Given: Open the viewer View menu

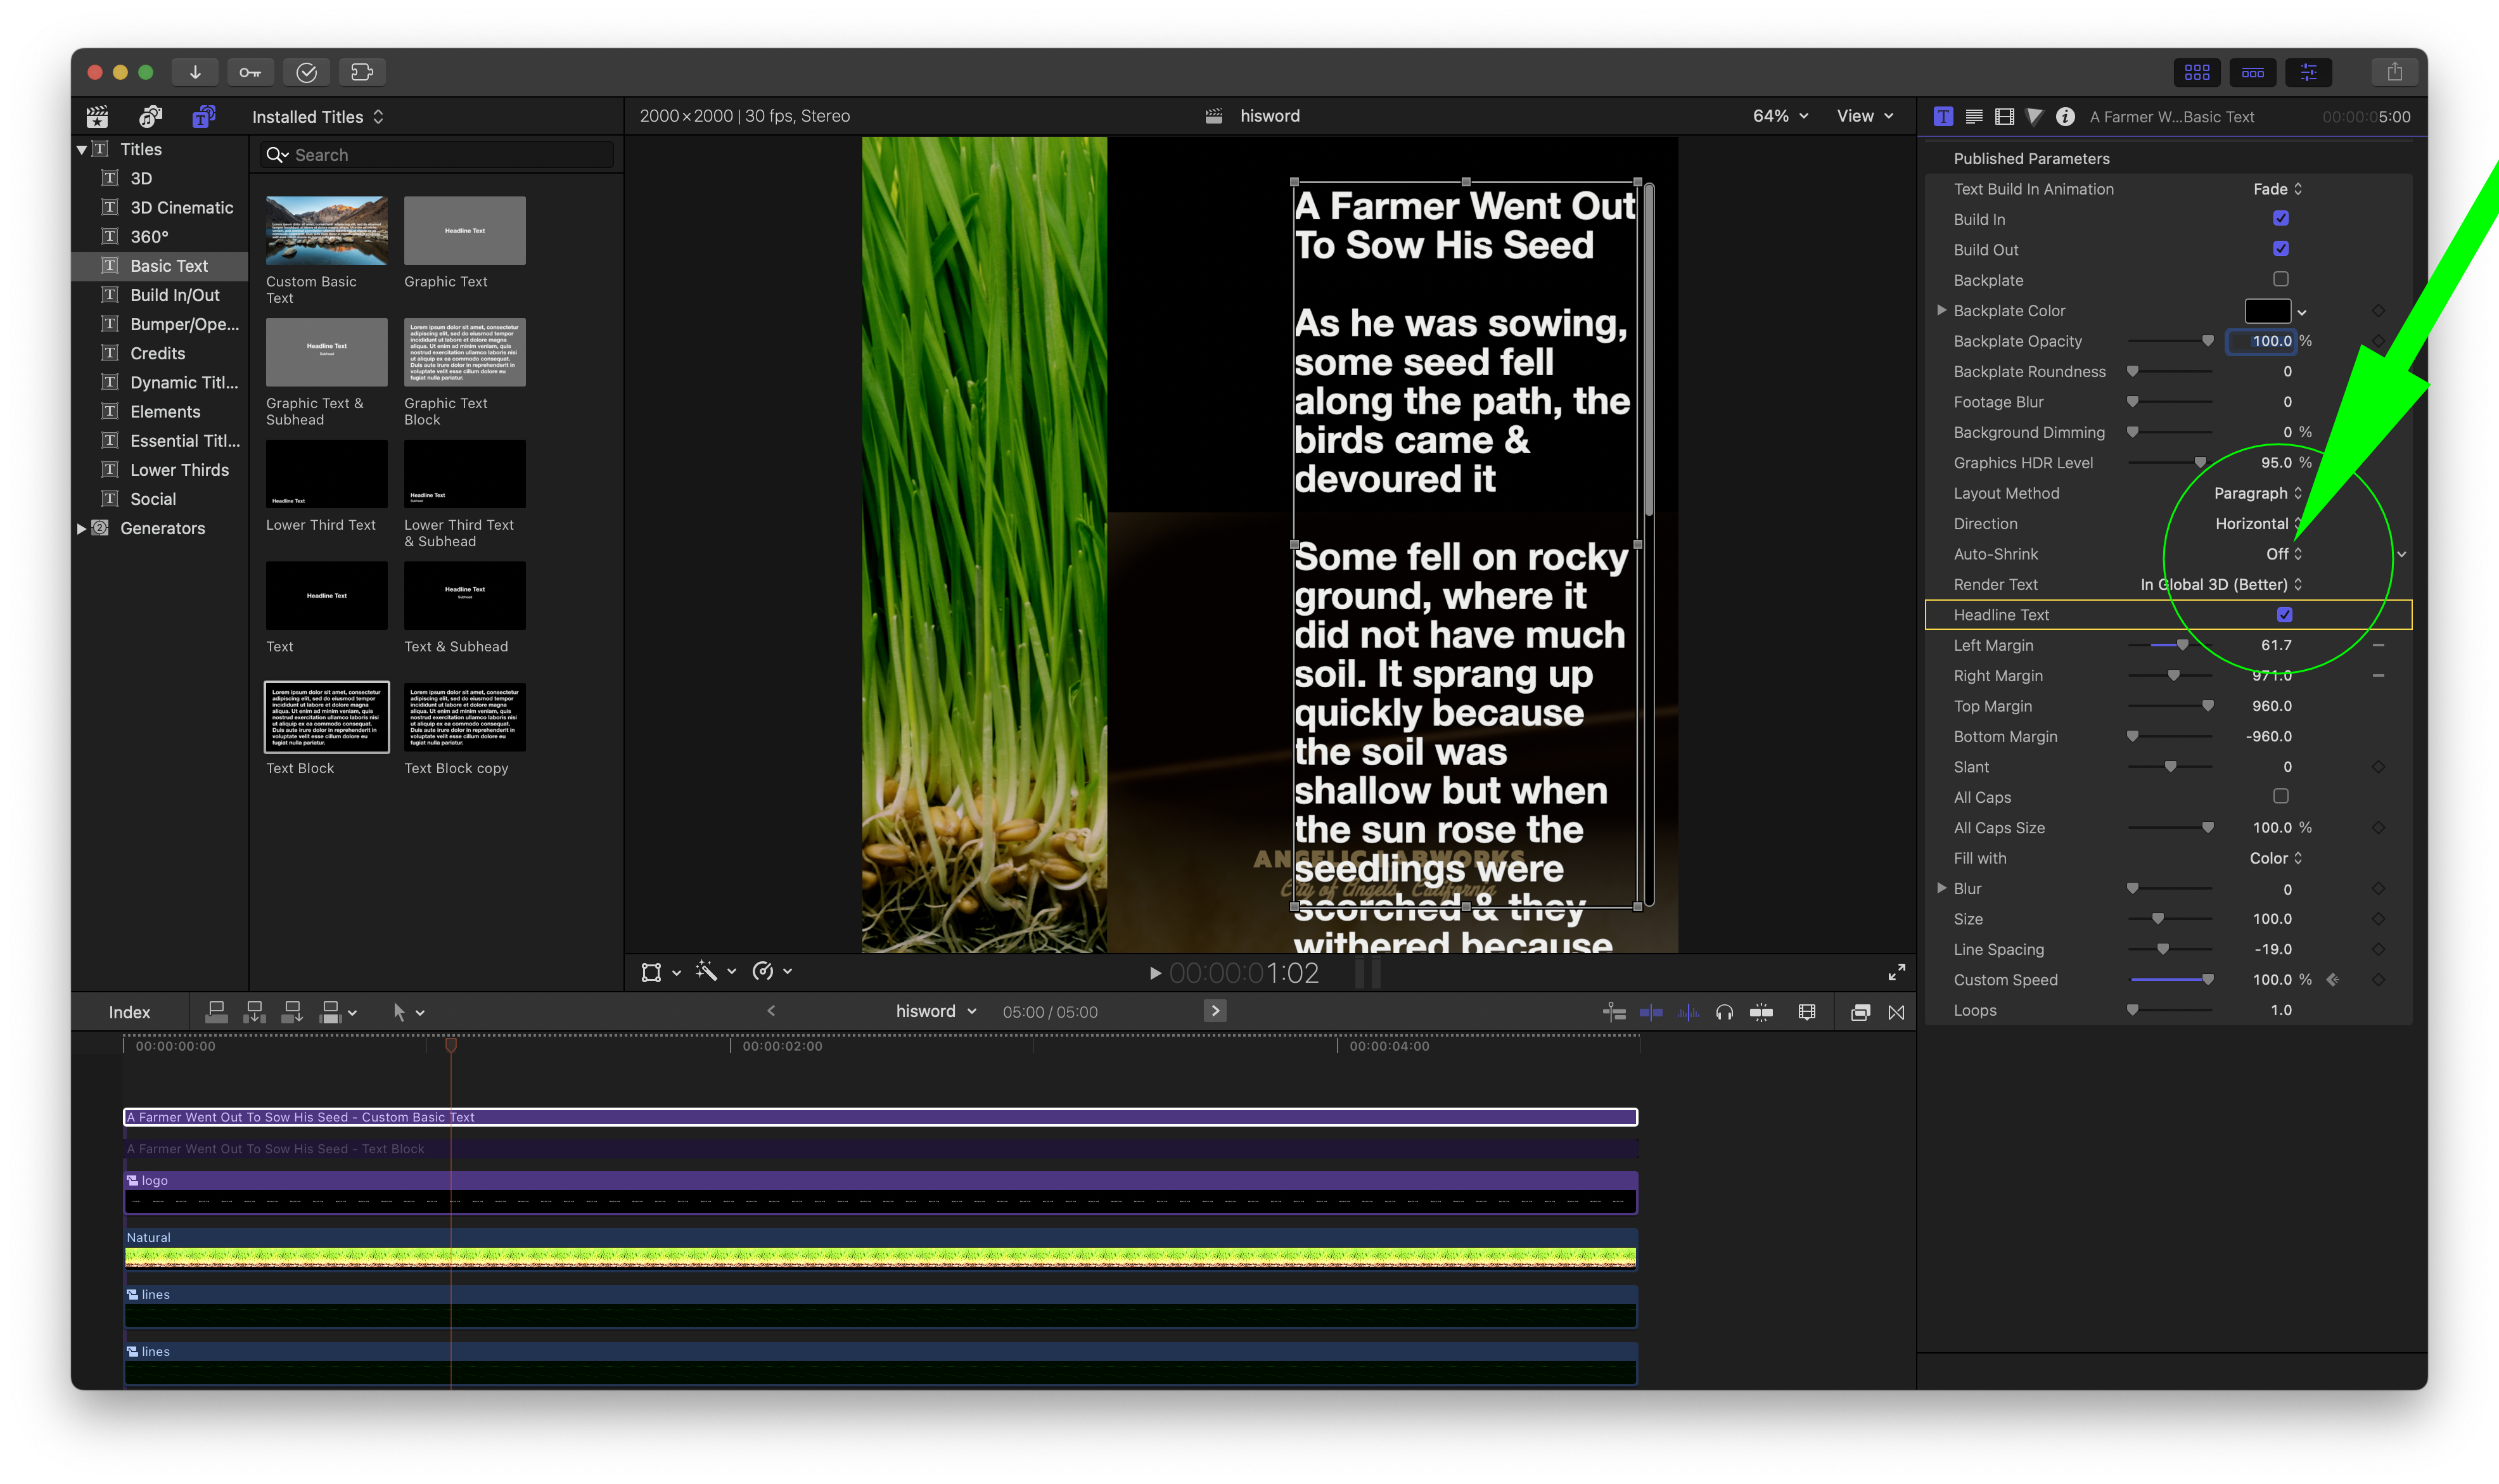Looking at the screenshot, I should 1864,116.
